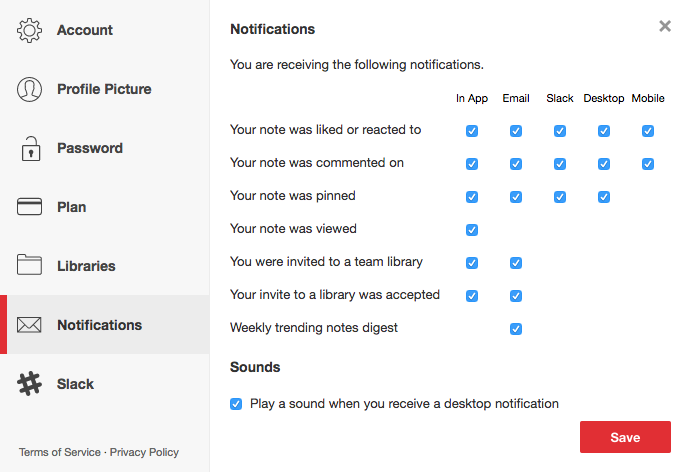Screen dimensions: 689x472
Task: Open the Account settings tab
Action: pyautogui.click(x=84, y=30)
